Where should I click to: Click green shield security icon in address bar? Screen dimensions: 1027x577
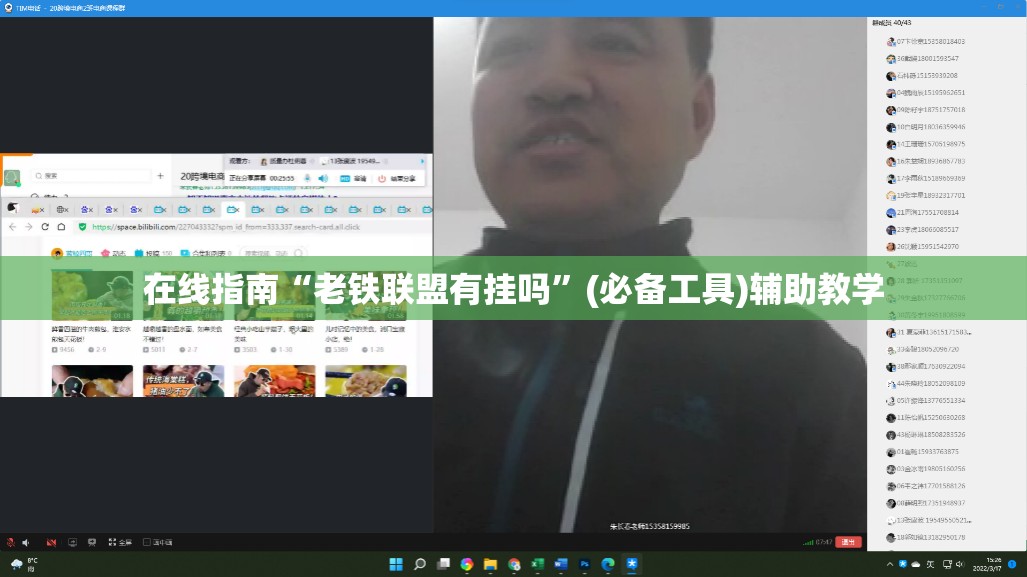pyautogui.click(x=82, y=227)
